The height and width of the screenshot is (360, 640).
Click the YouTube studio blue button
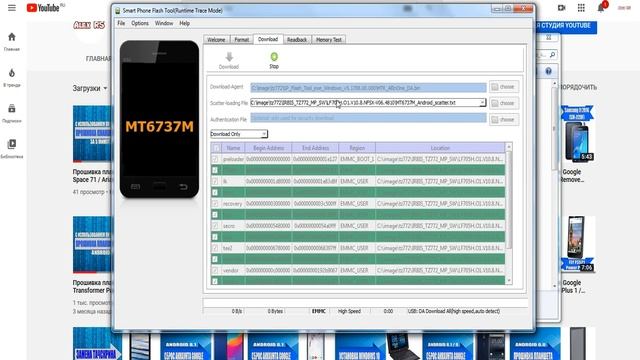566,26
